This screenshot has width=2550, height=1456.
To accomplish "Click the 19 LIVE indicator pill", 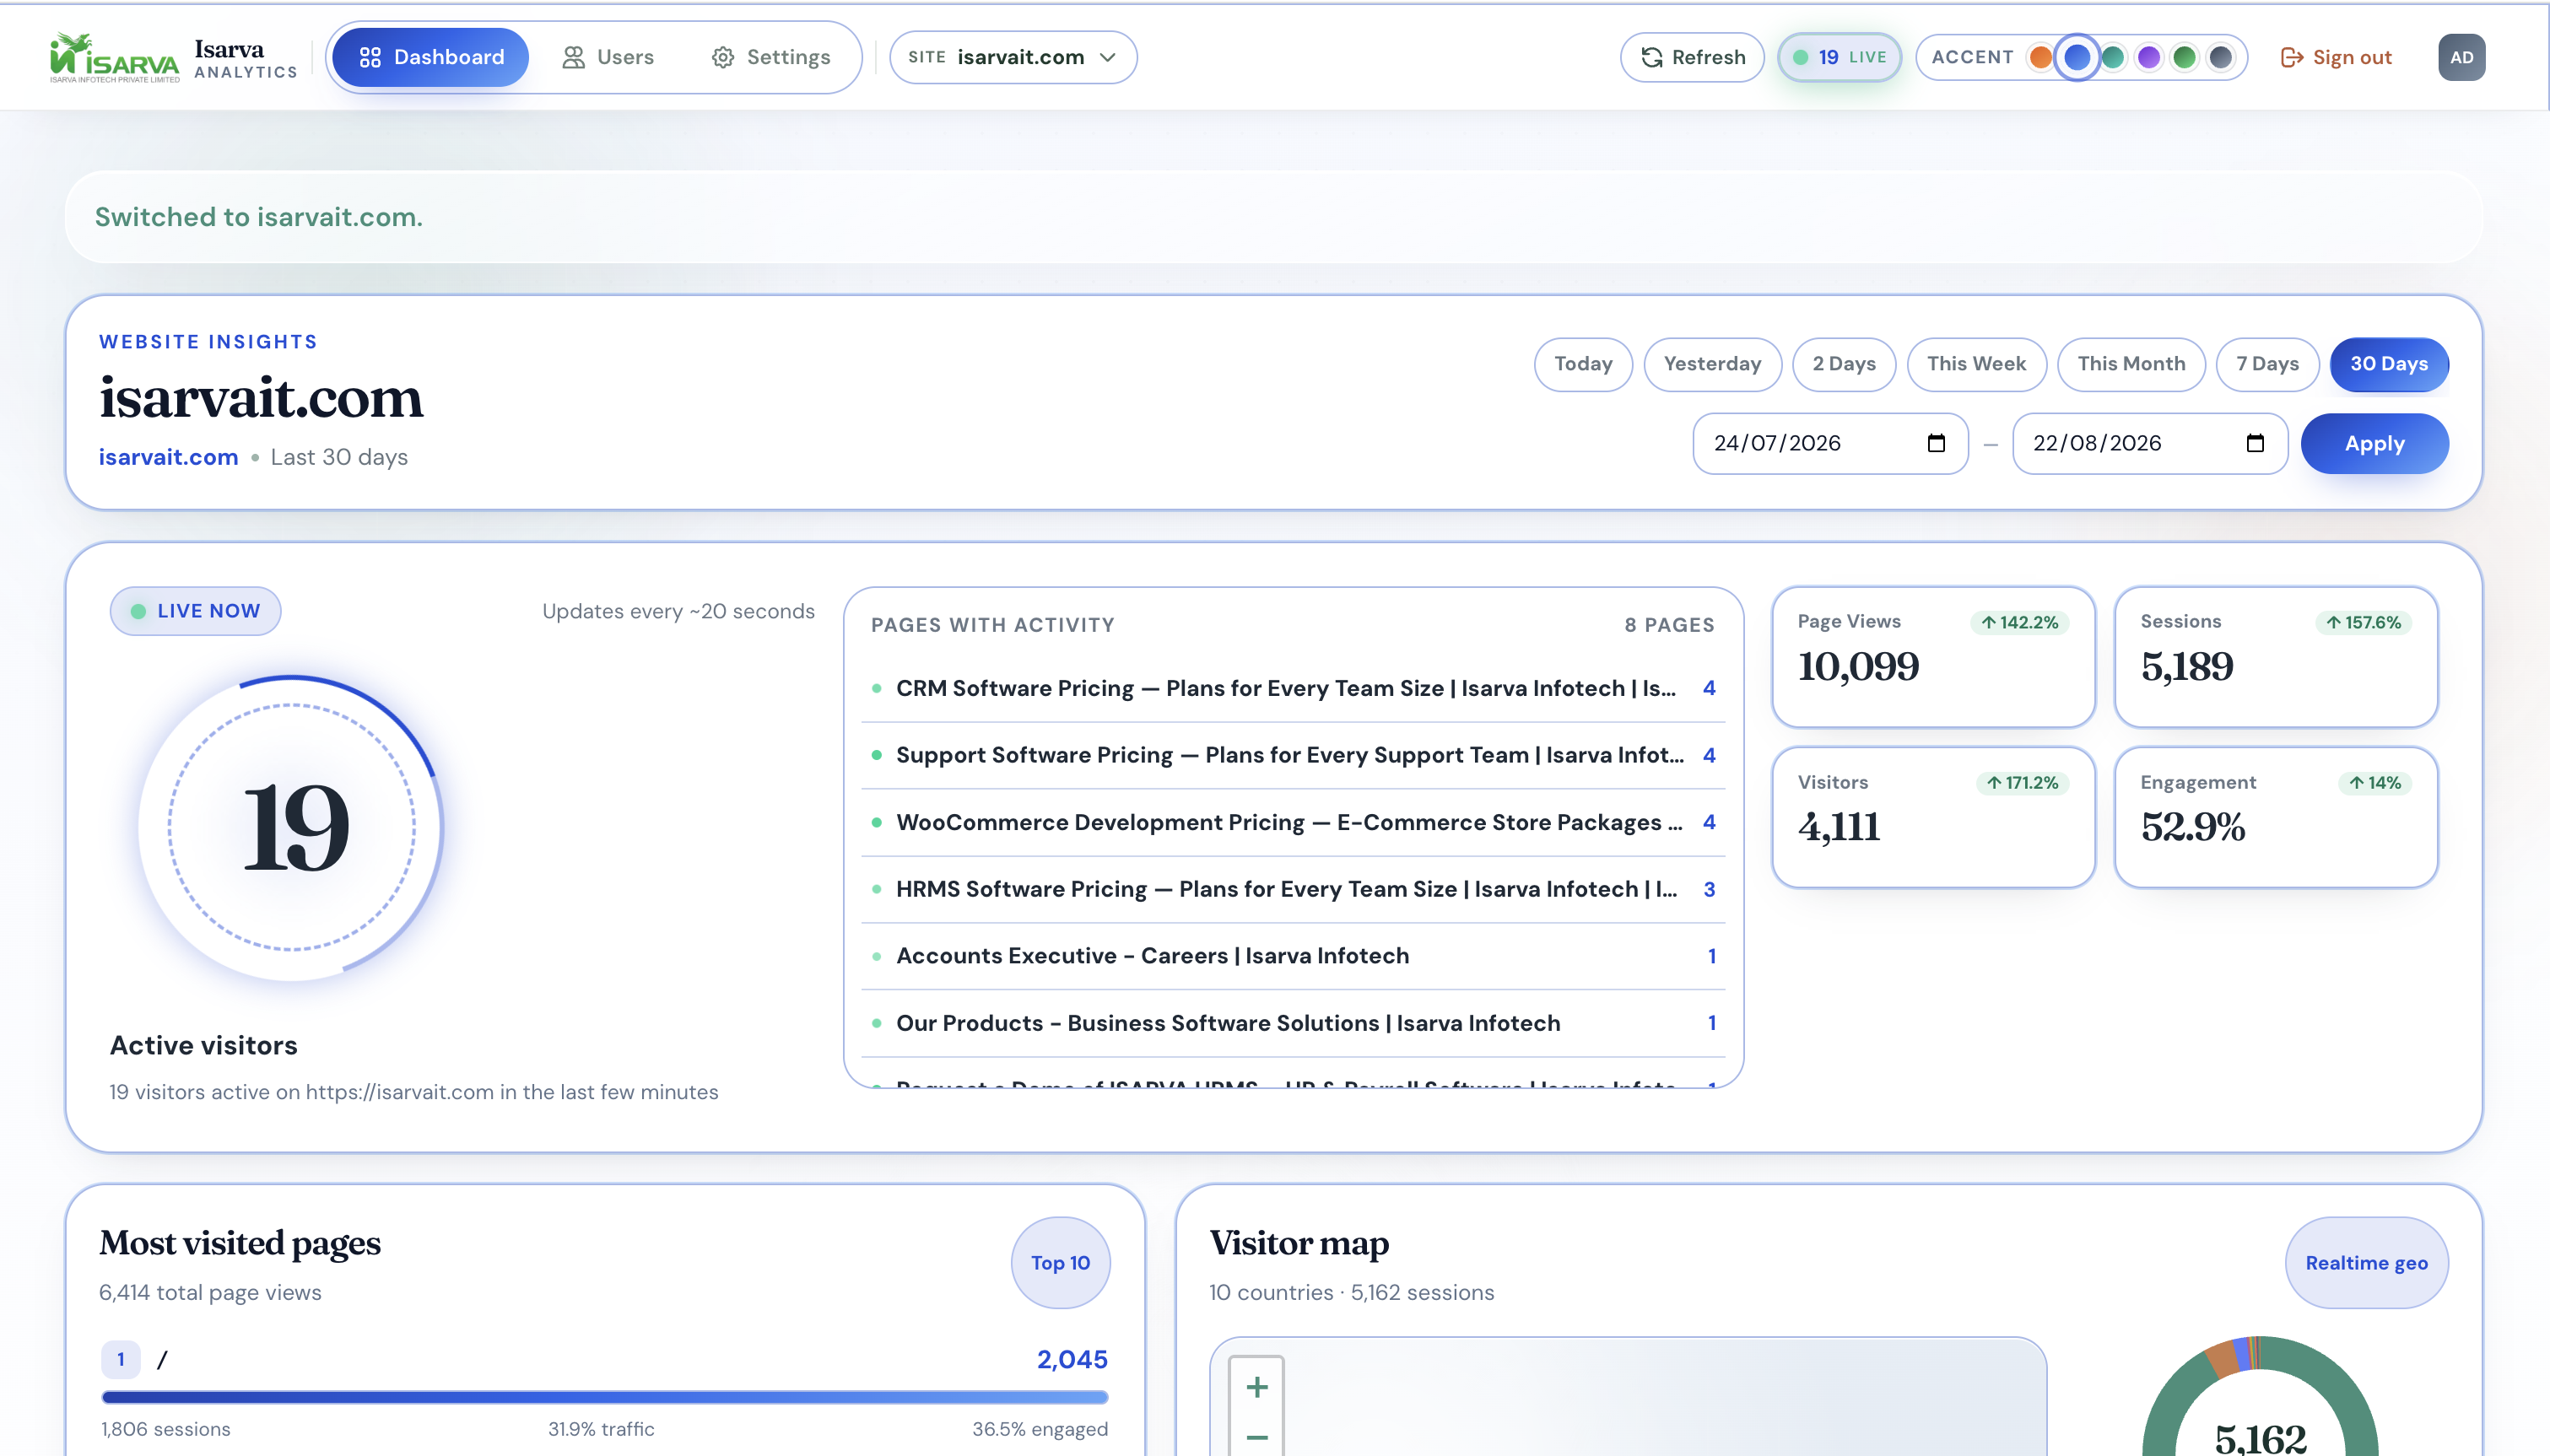I will pyautogui.click(x=1839, y=58).
